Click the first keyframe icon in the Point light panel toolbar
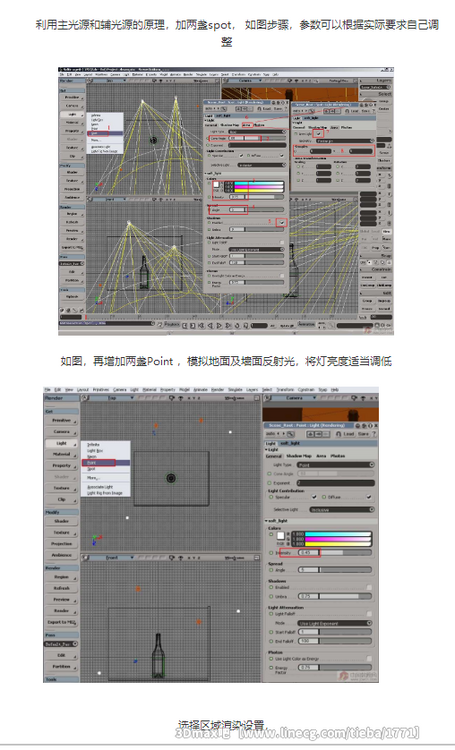Image resolution: width=455 pixels, height=750 pixels. [x=310, y=434]
